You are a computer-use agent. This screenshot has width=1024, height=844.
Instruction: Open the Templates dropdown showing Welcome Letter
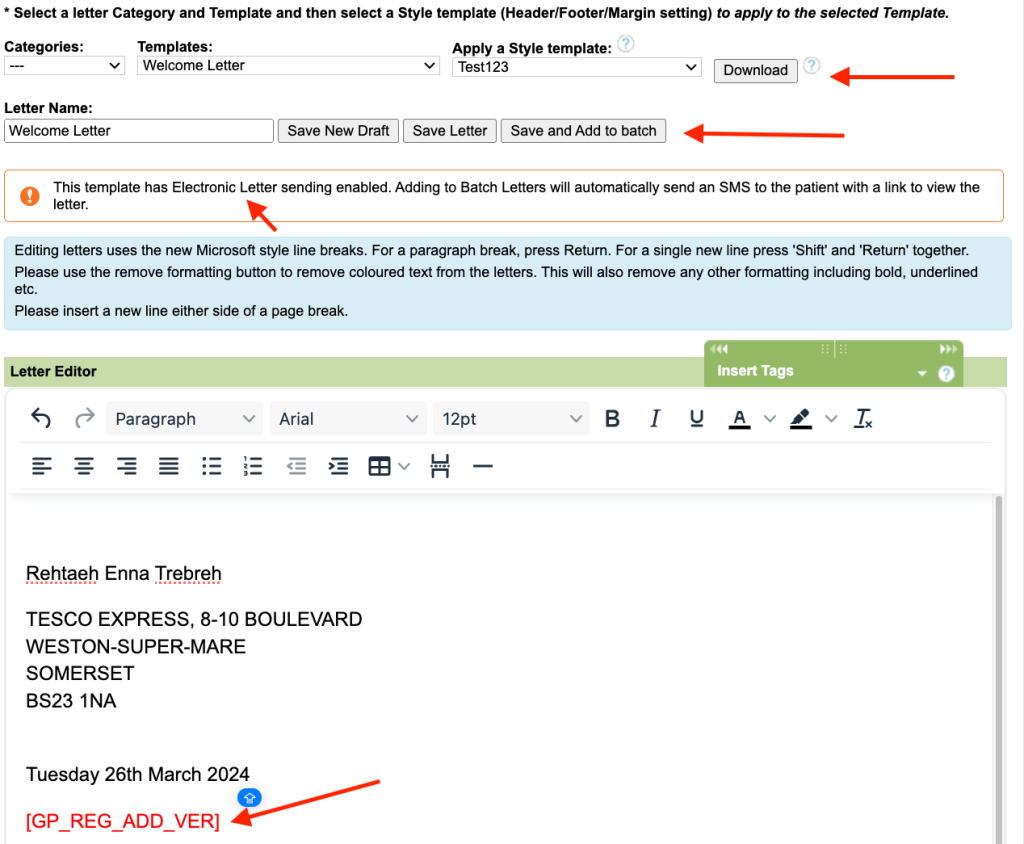point(288,66)
